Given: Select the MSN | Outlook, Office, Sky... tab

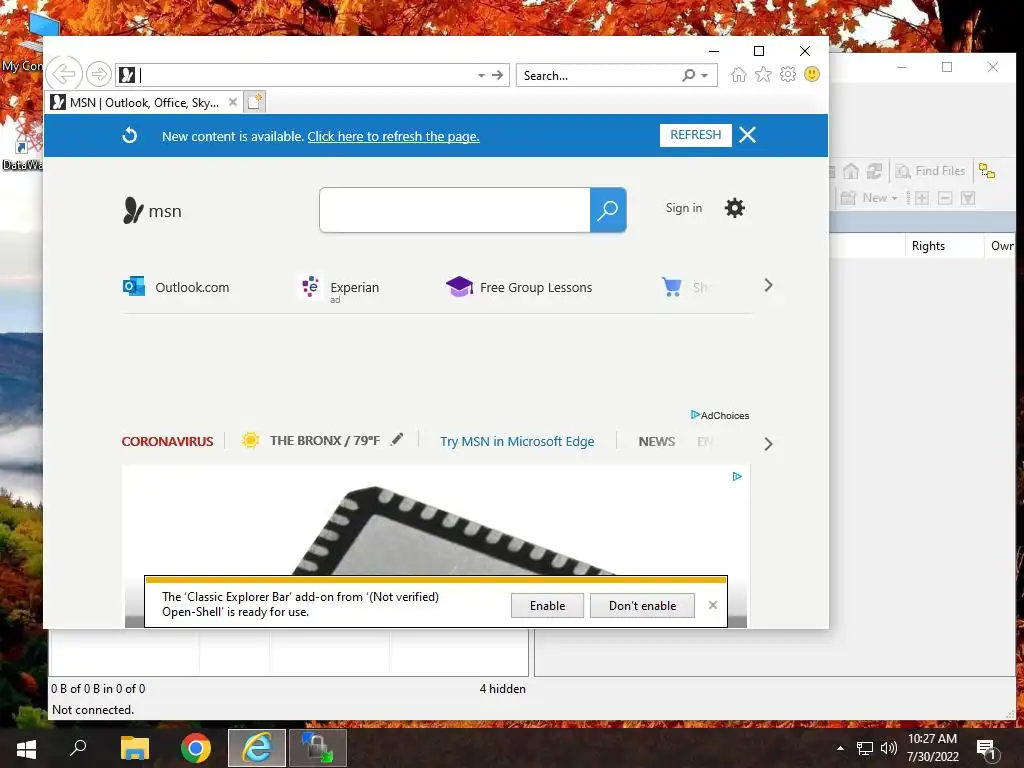Looking at the screenshot, I should (x=144, y=103).
